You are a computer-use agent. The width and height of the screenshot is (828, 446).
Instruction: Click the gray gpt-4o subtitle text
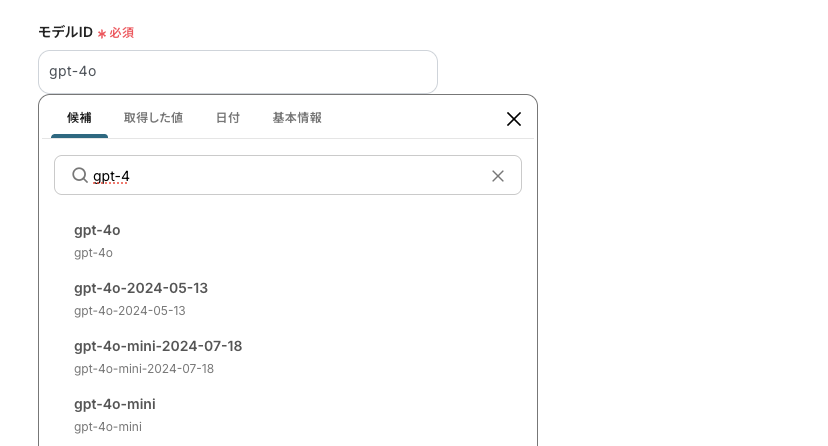click(x=93, y=253)
